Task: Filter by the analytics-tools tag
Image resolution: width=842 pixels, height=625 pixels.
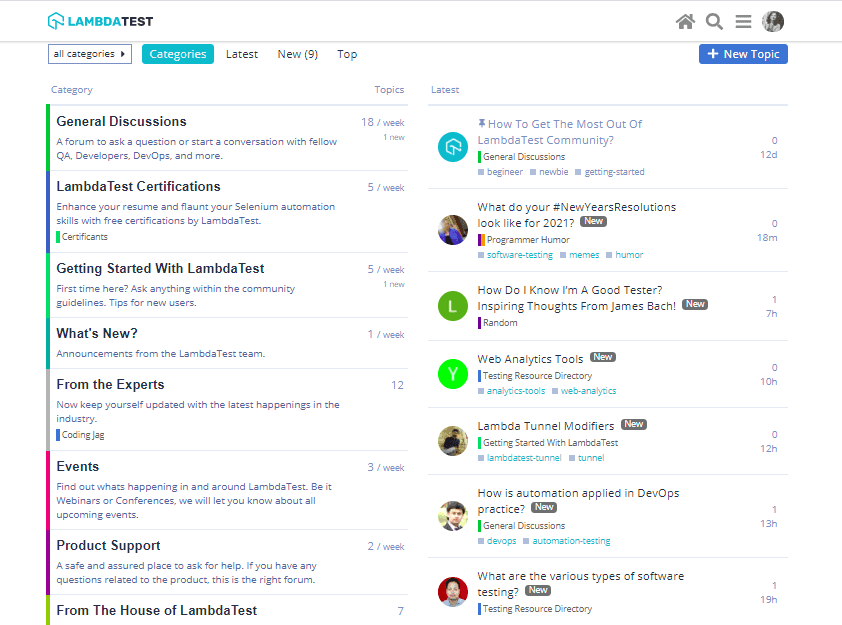Action: 512,391
